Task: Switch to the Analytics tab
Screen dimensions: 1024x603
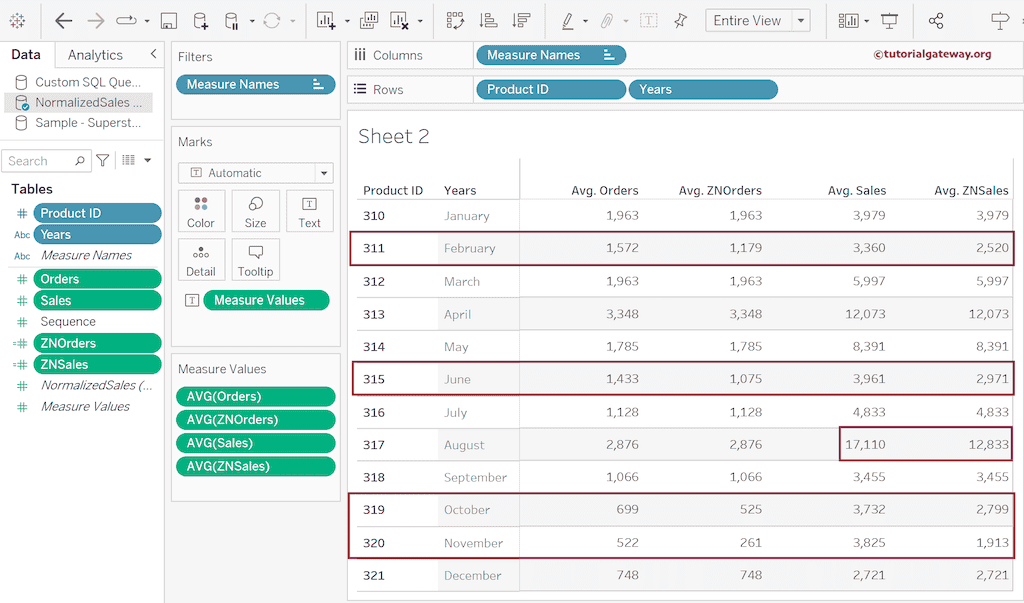Action: [95, 55]
